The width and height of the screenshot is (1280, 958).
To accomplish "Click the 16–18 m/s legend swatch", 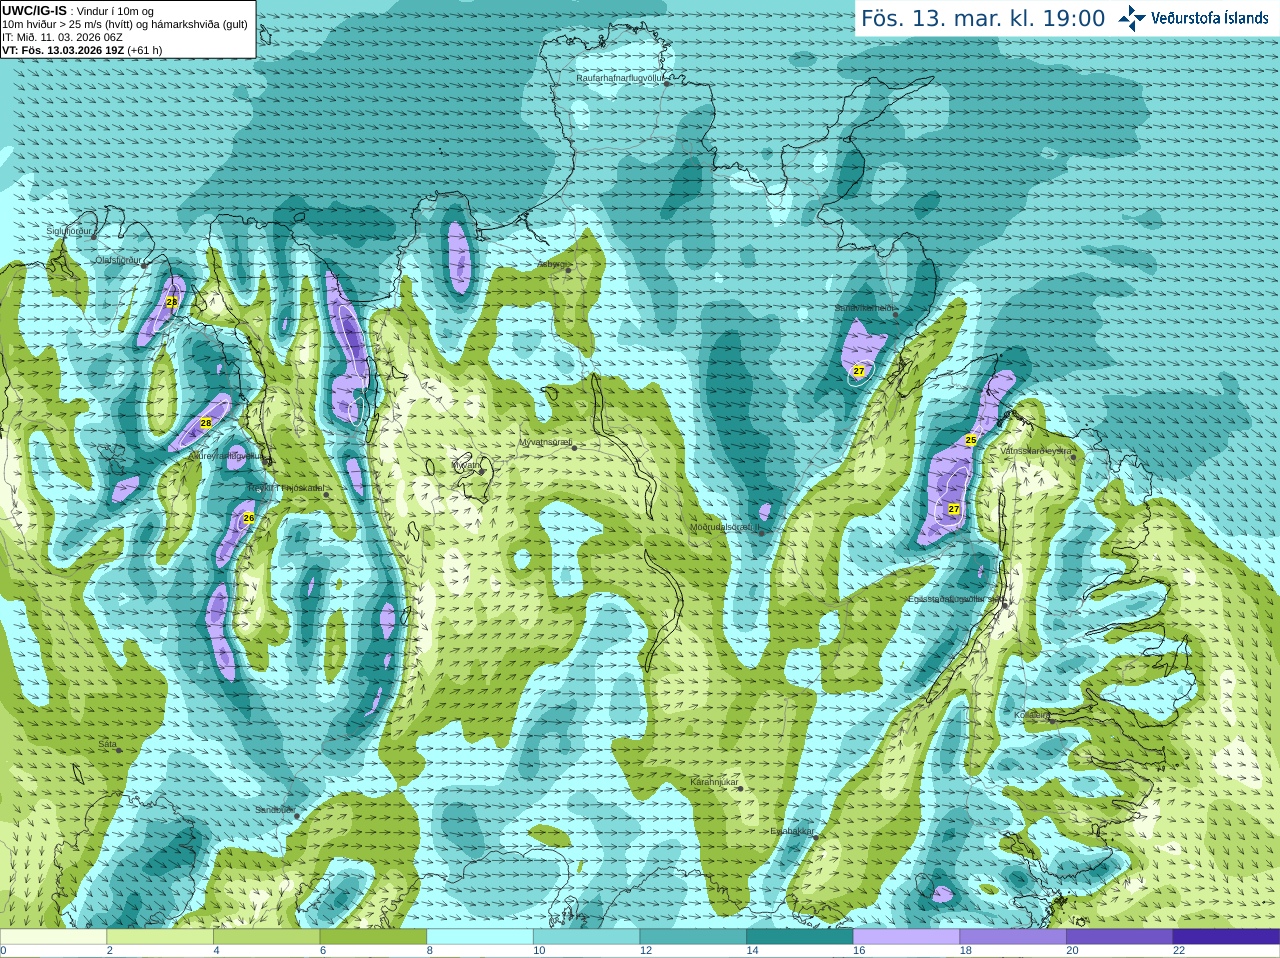I will (x=906, y=936).
